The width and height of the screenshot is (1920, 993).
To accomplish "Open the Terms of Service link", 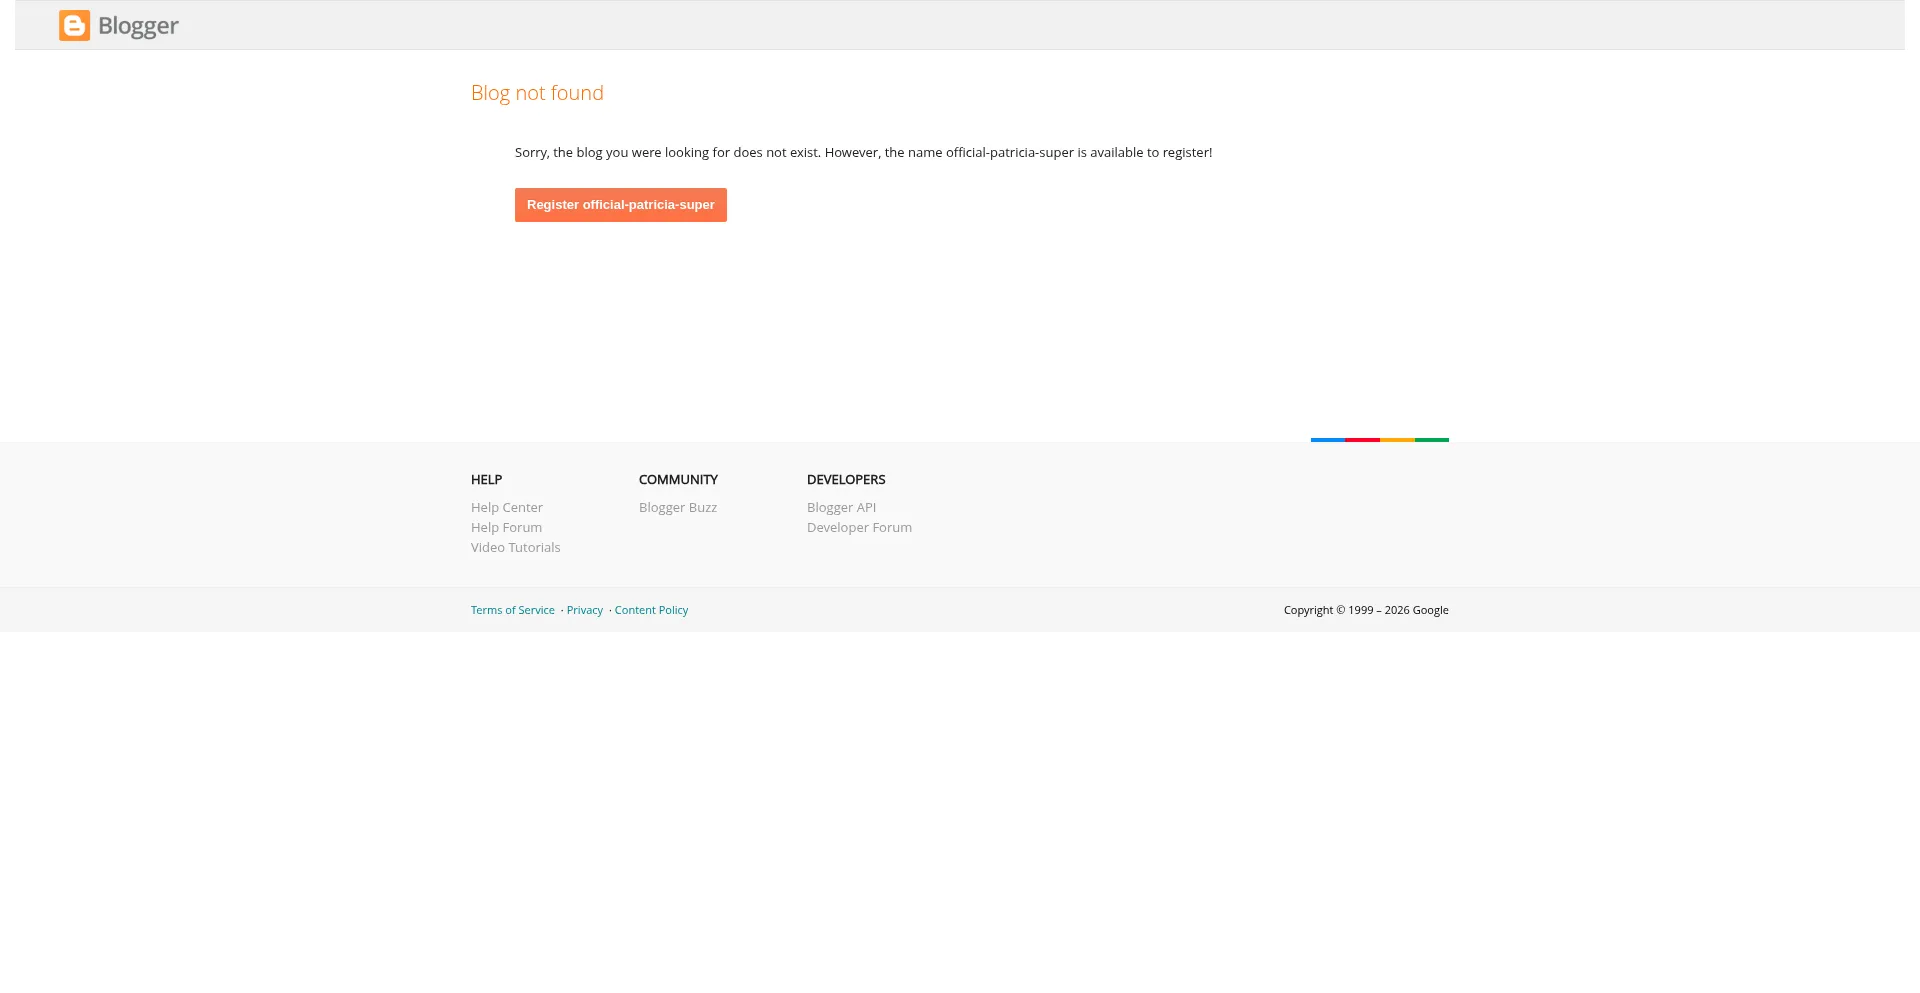I will [512, 610].
